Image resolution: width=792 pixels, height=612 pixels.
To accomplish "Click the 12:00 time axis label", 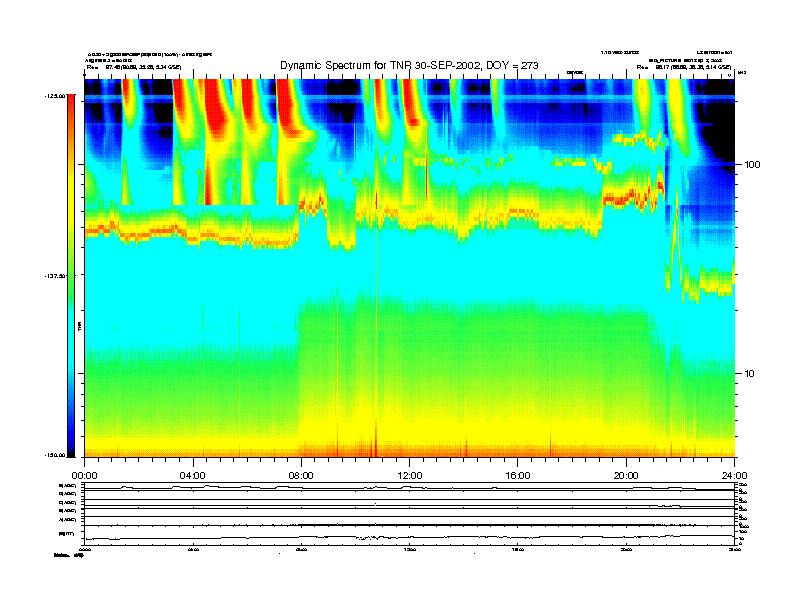I will (410, 476).
